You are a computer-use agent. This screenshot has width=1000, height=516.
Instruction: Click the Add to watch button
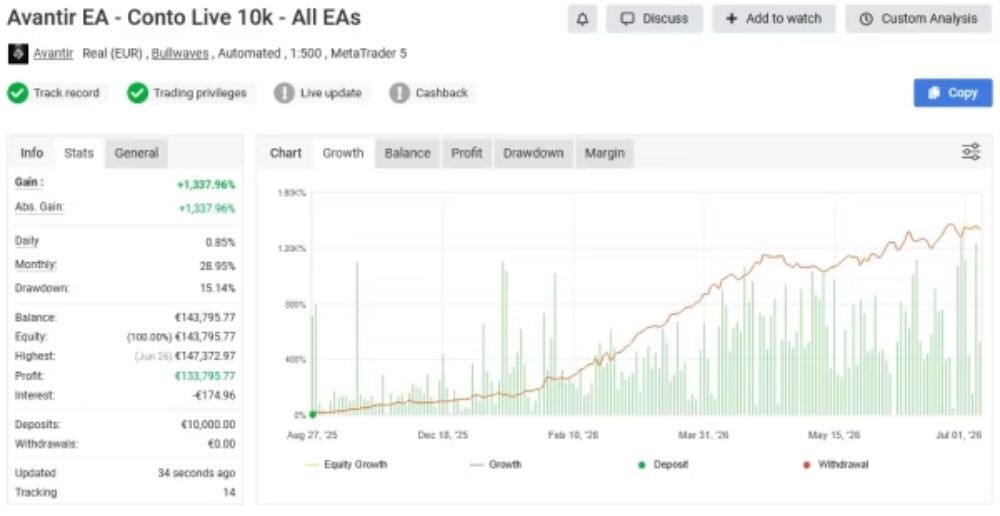pyautogui.click(x=774, y=19)
